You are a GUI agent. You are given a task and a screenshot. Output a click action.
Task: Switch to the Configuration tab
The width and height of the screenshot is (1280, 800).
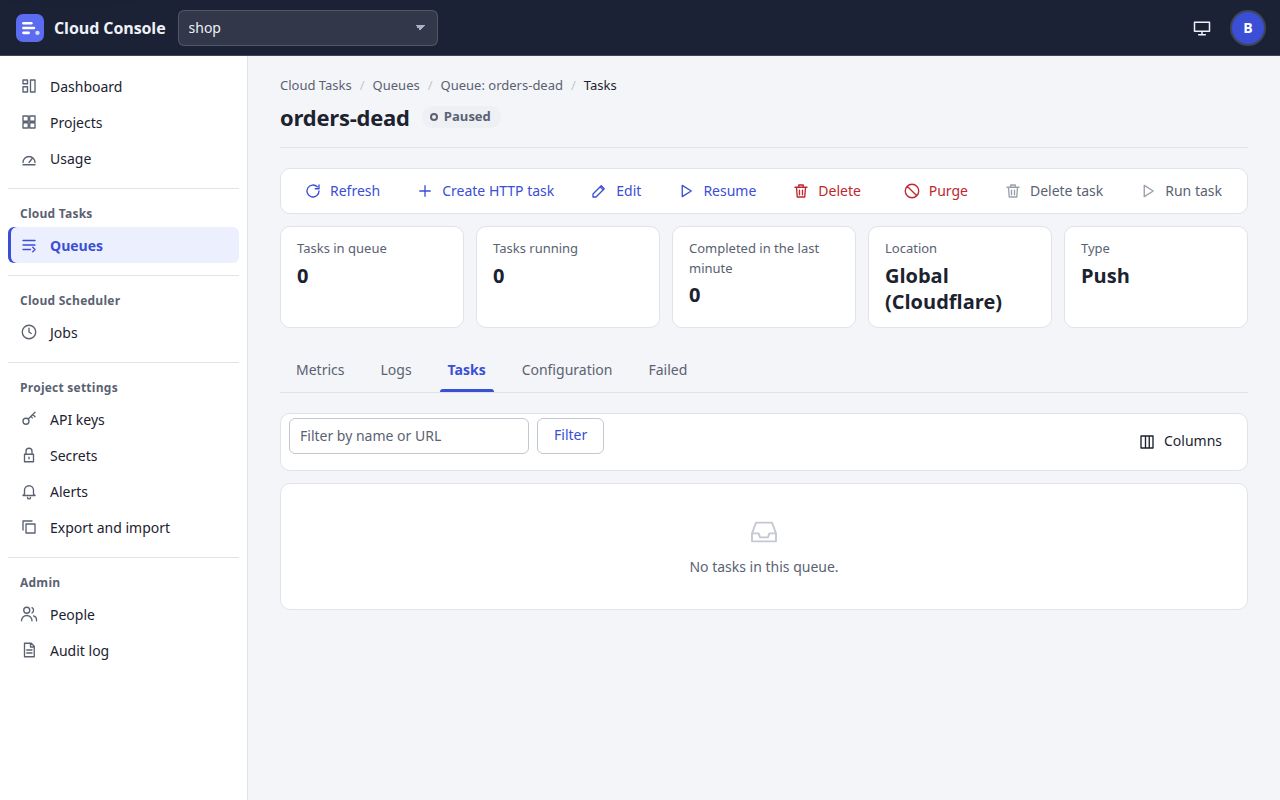click(x=567, y=370)
